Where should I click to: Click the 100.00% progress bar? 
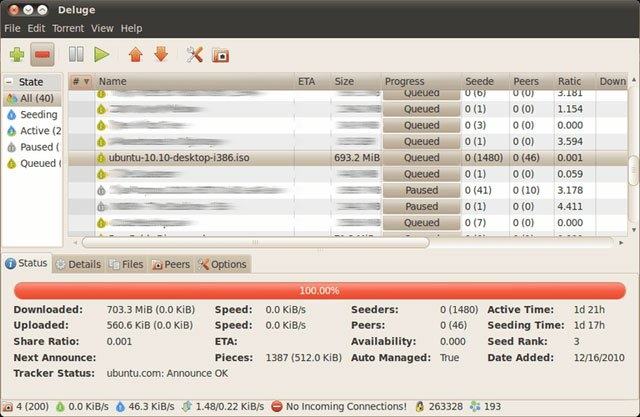[x=319, y=290]
